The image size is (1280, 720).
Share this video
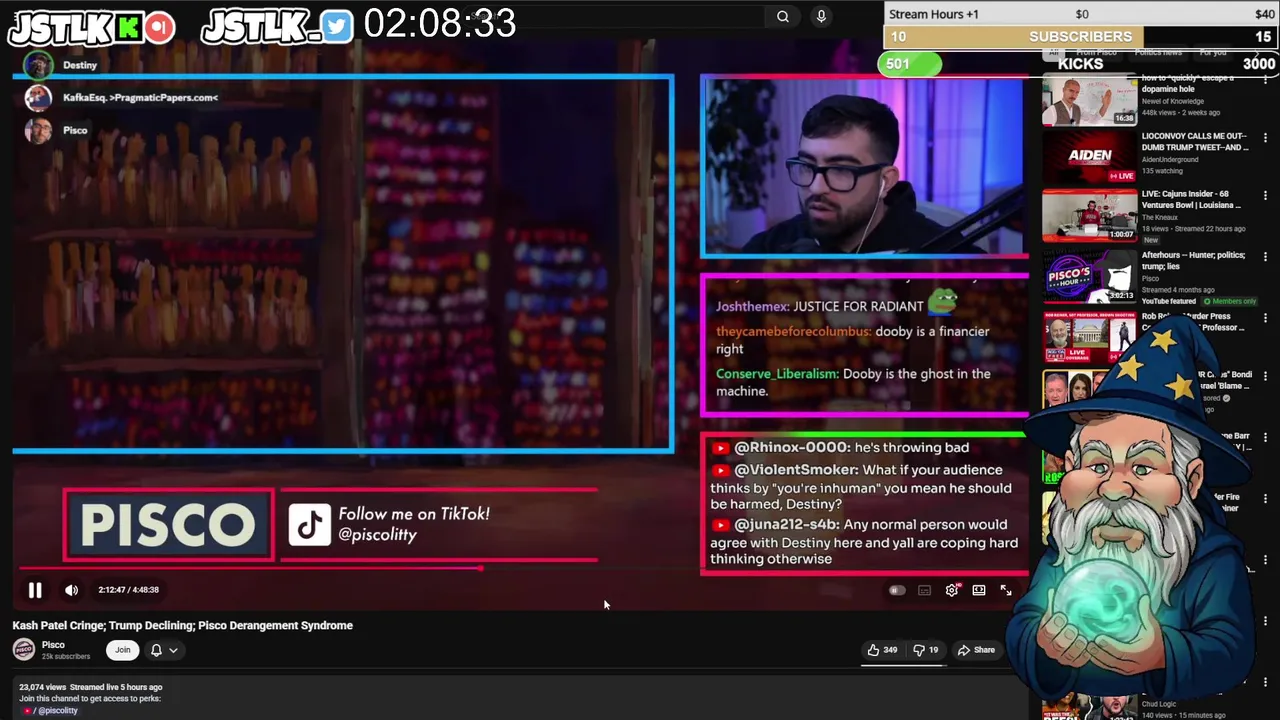tap(976, 650)
